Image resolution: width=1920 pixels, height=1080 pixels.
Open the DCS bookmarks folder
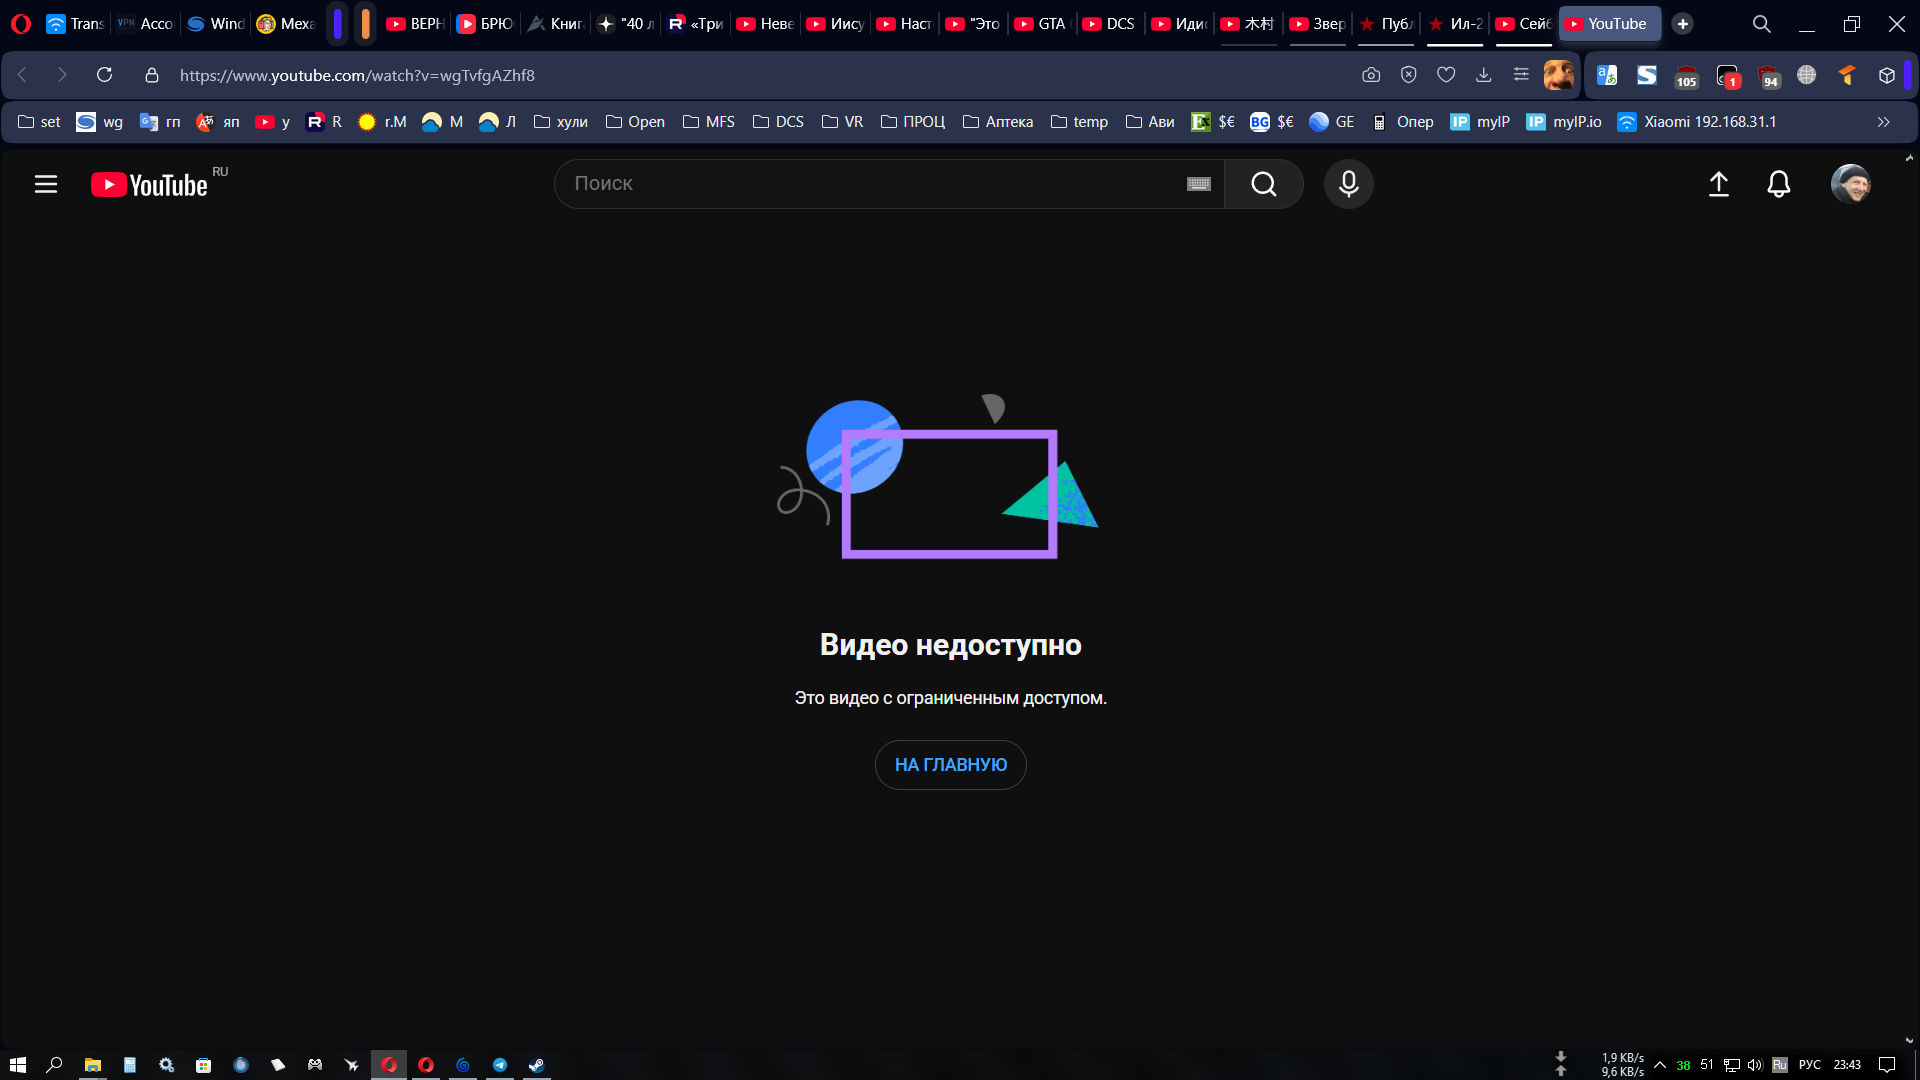778,122
